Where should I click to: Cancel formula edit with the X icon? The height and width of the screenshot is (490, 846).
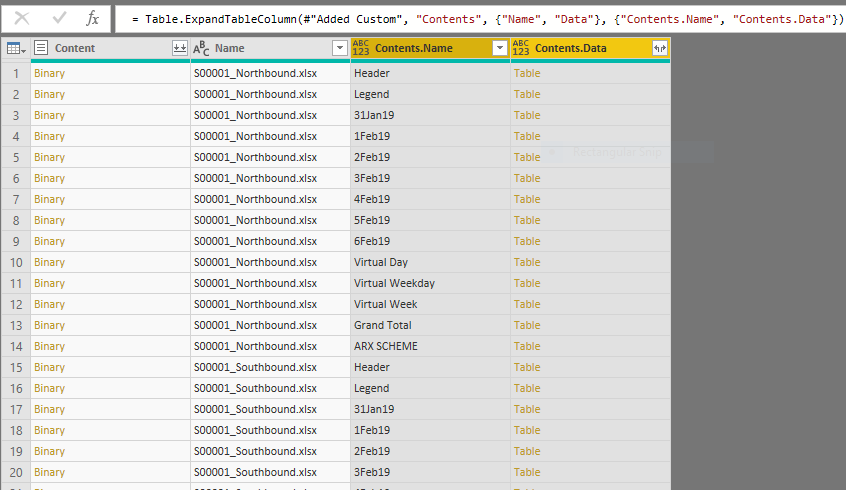tap(22, 19)
